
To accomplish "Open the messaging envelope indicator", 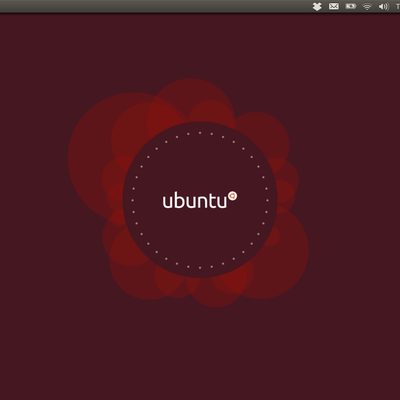I will click(334, 6).
